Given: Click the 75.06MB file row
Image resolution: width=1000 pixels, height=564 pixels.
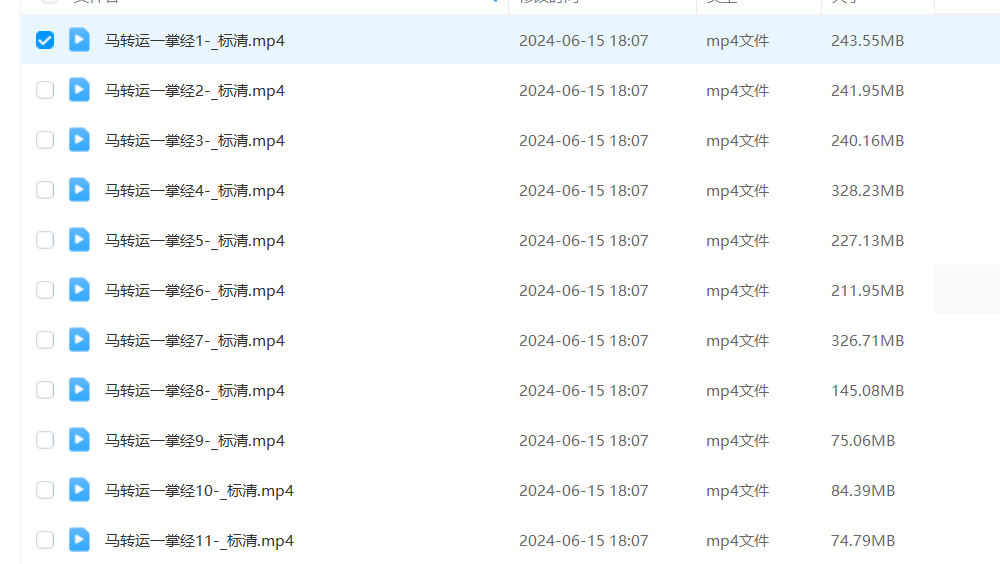Looking at the screenshot, I should pos(510,440).
